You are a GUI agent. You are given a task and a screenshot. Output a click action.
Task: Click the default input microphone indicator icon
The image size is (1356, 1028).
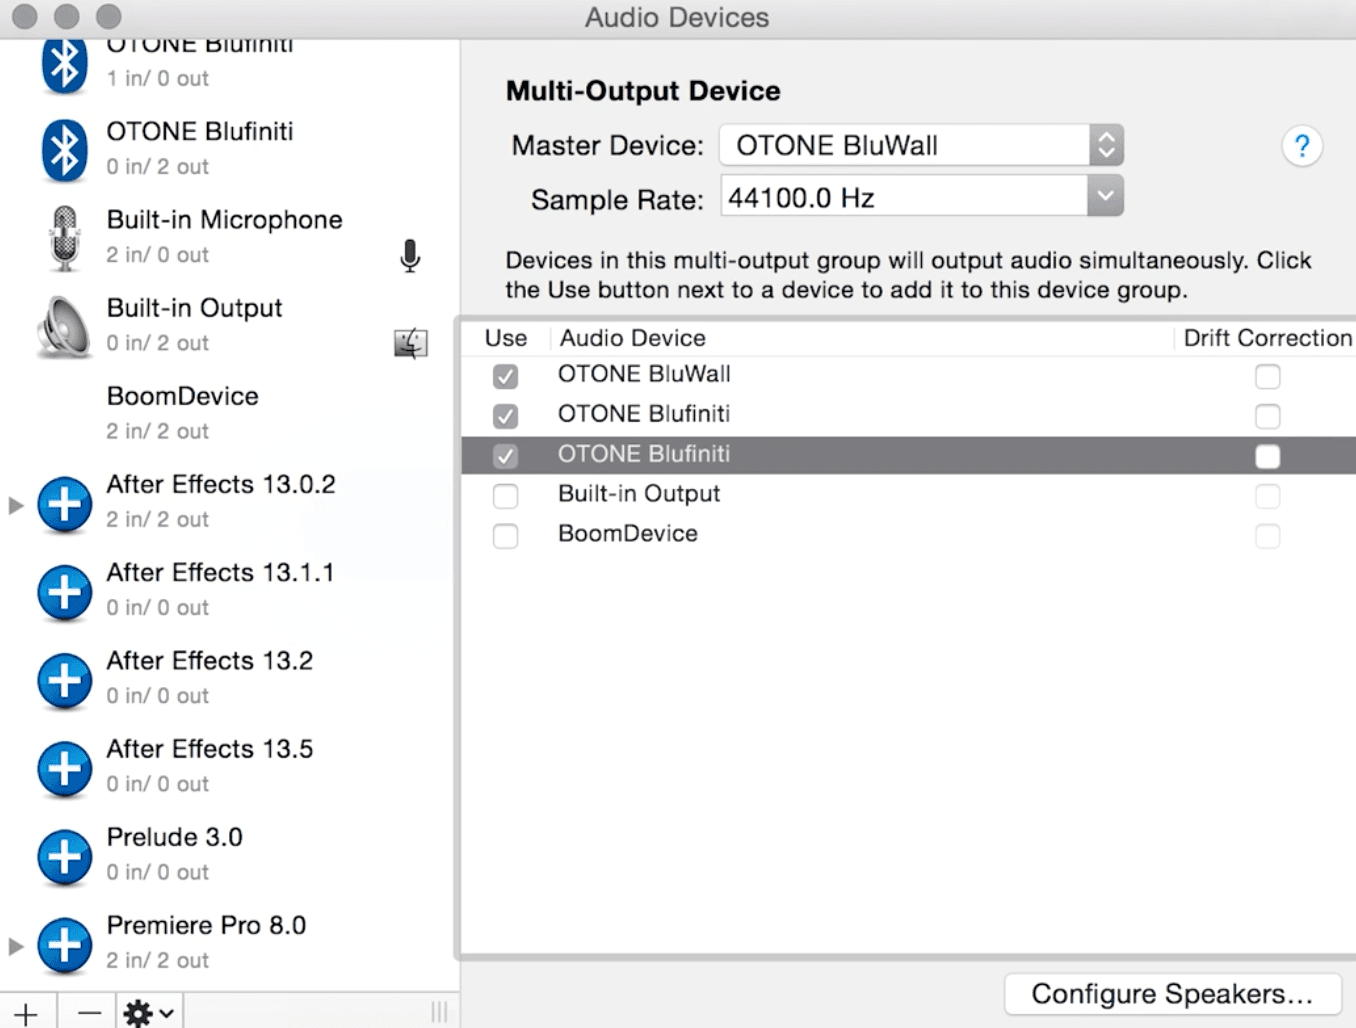point(410,256)
